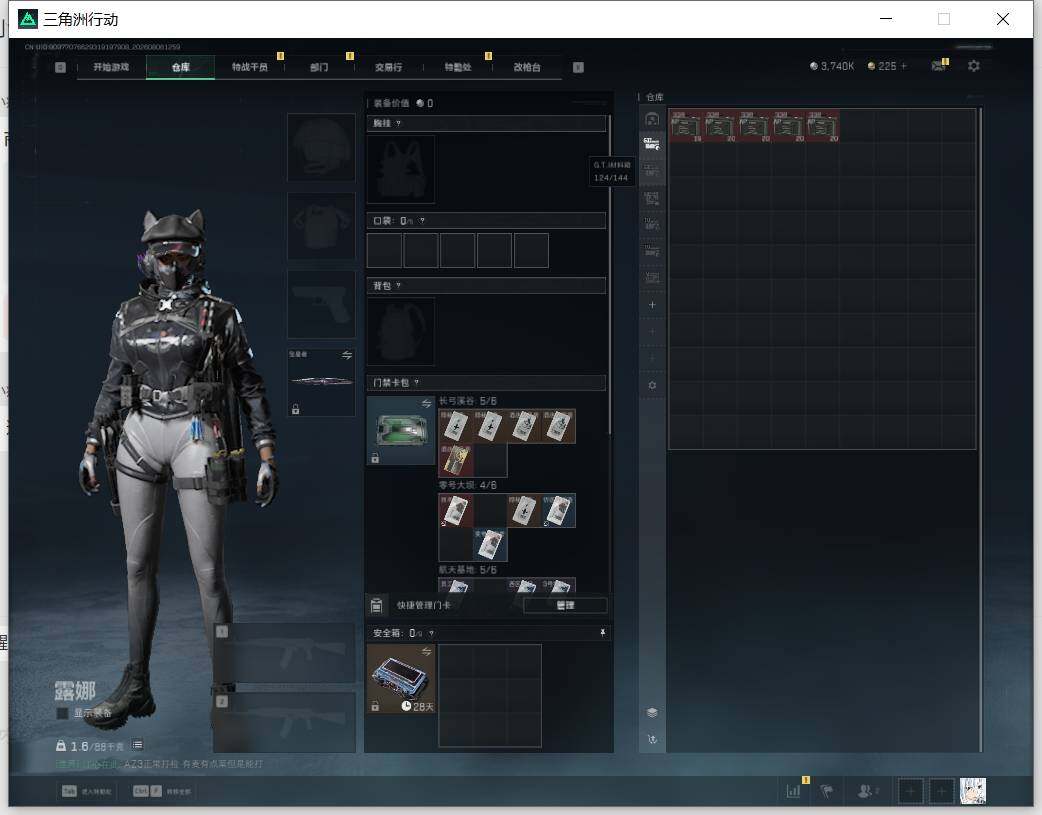Open the mail/notification icon beside settings

pyautogui.click(x=938, y=66)
